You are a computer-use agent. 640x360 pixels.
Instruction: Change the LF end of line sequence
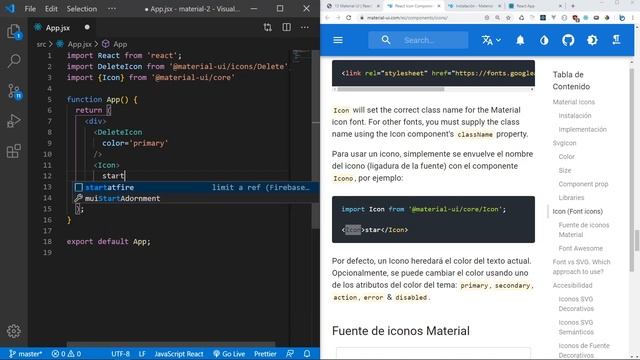point(142,354)
